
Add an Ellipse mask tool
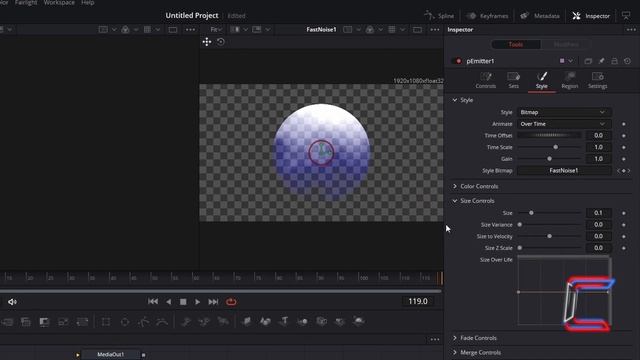coord(125,322)
